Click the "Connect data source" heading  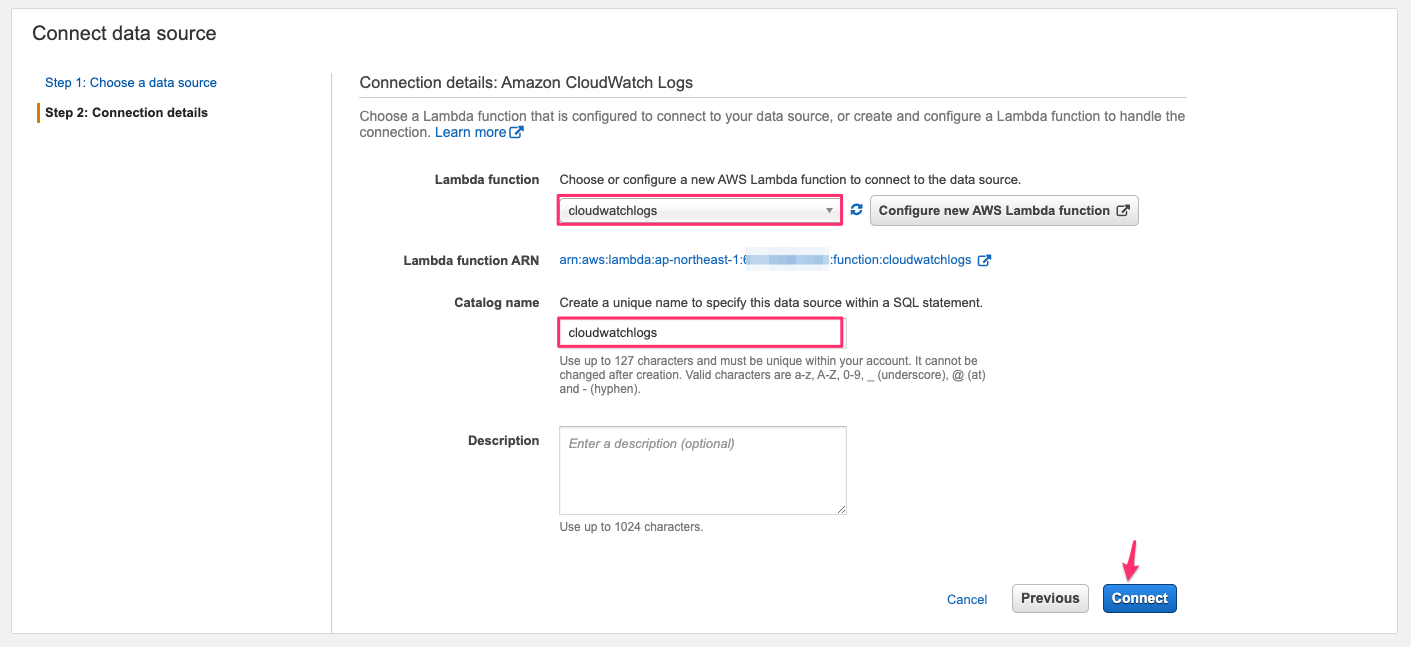[124, 33]
